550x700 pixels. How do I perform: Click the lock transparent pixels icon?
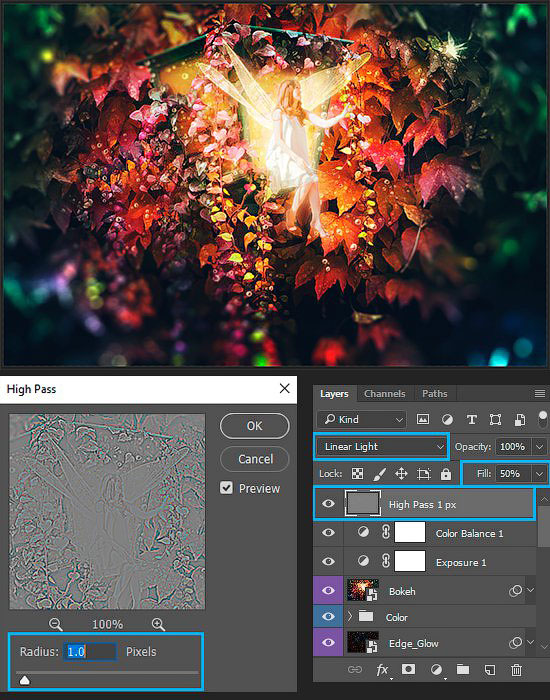click(x=357, y=474)
